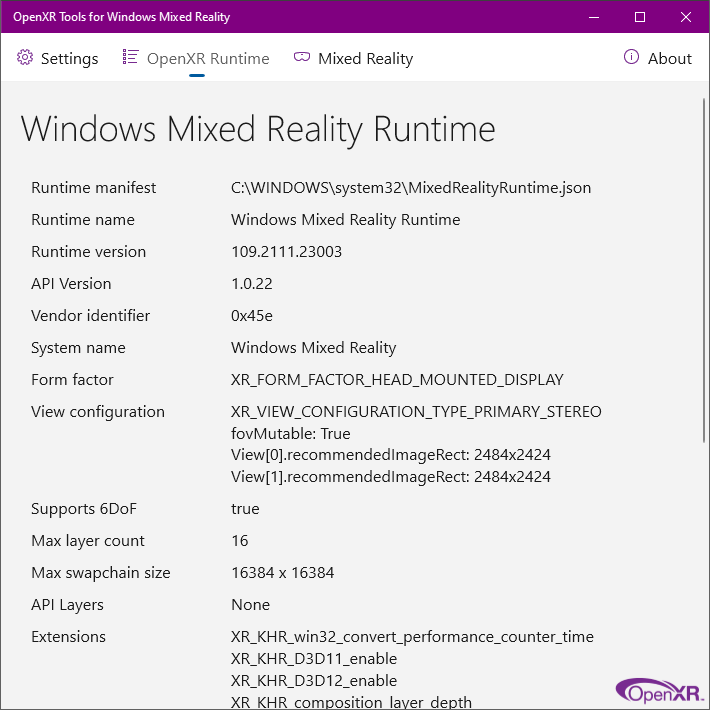Click the Runtime manifest label
The width and height of the screenshot is (710, 710).
pyautogui.click(x=93, y=187)
